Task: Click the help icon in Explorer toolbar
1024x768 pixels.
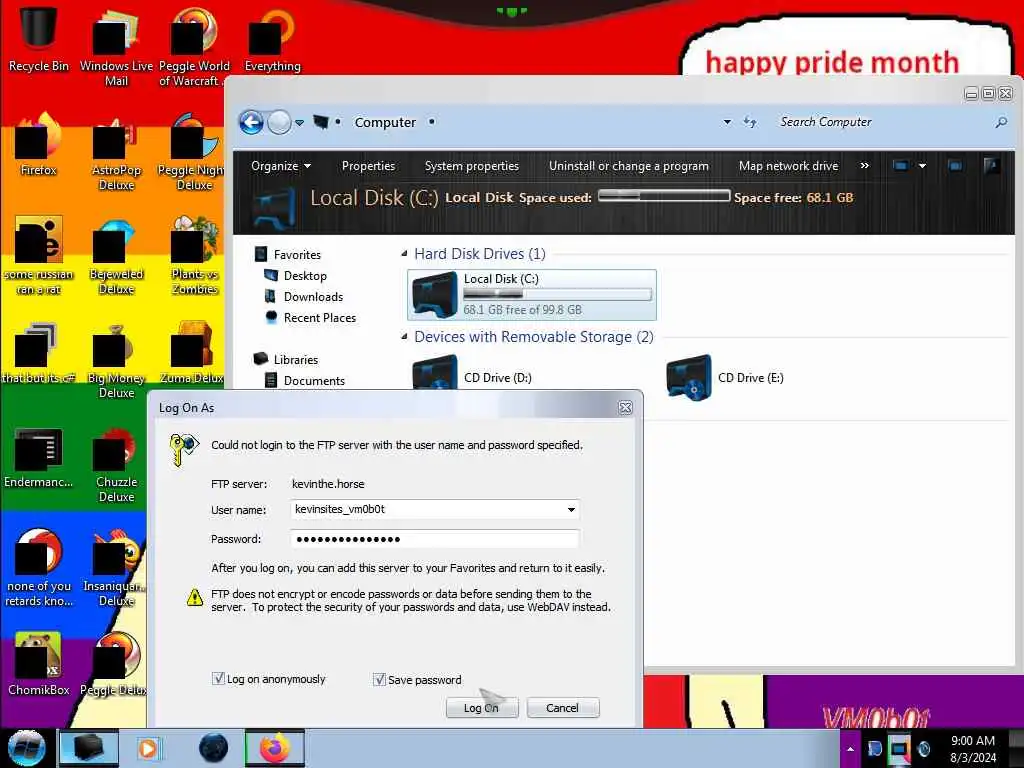Action: [991, 166]
